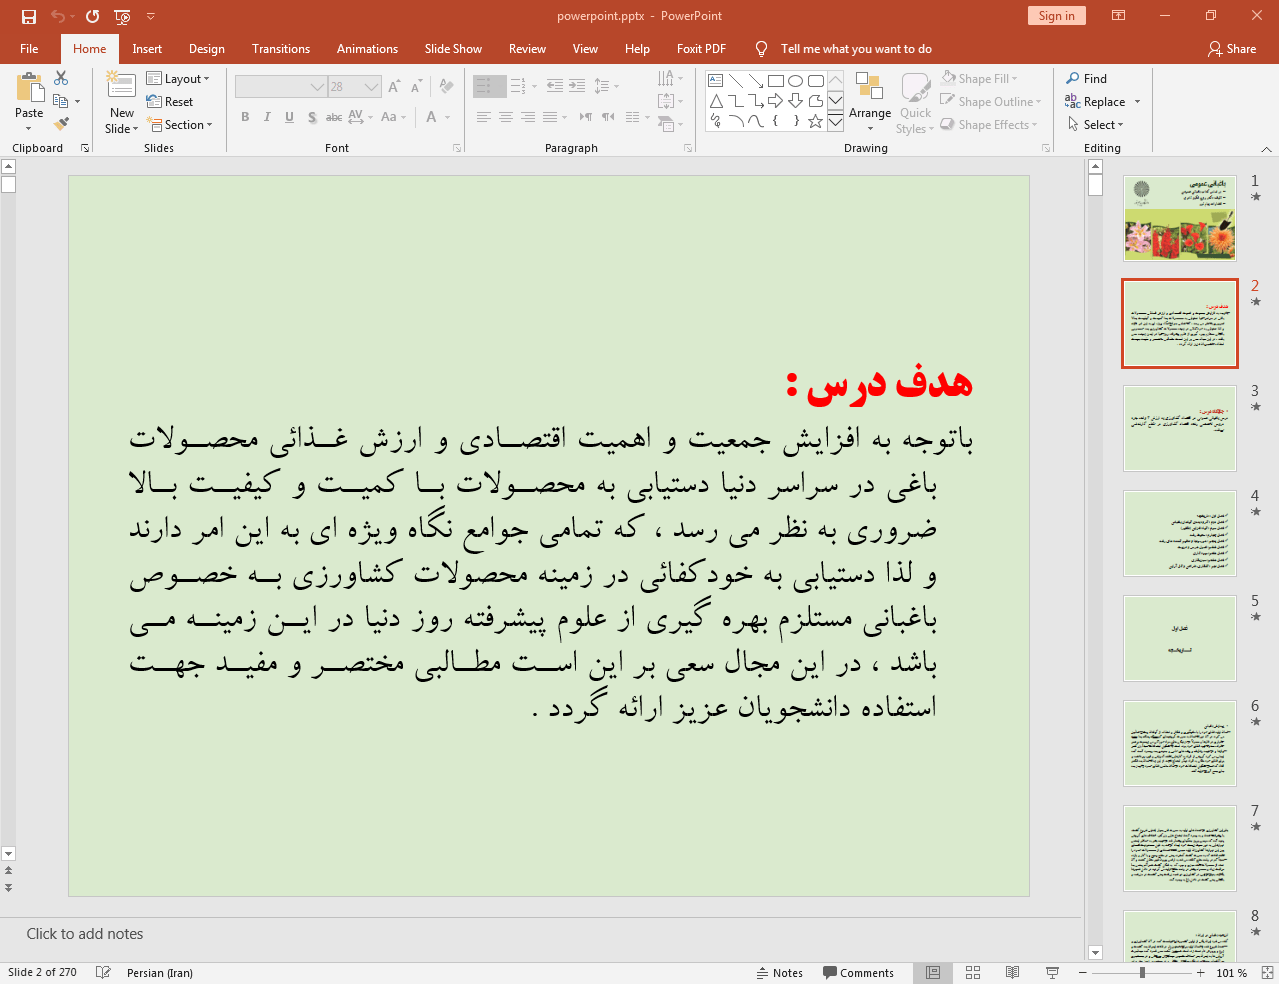This screenshot has width=1279, height=984.
Task: Toggle Bold formatting
Action: (x=245, y=117)
